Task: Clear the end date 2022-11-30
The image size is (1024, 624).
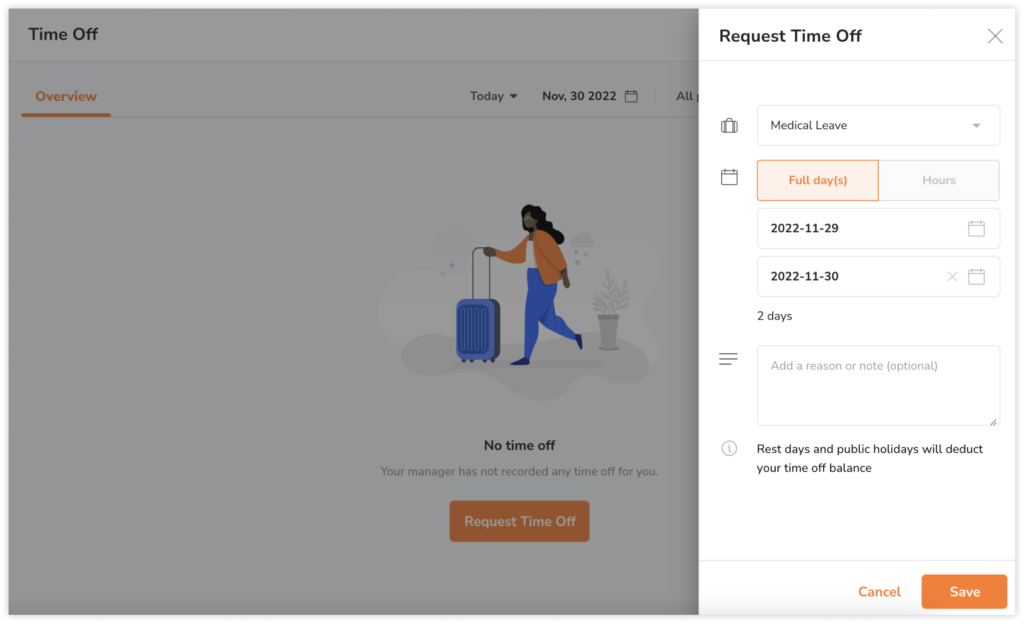Action: [x=952, y=277]
